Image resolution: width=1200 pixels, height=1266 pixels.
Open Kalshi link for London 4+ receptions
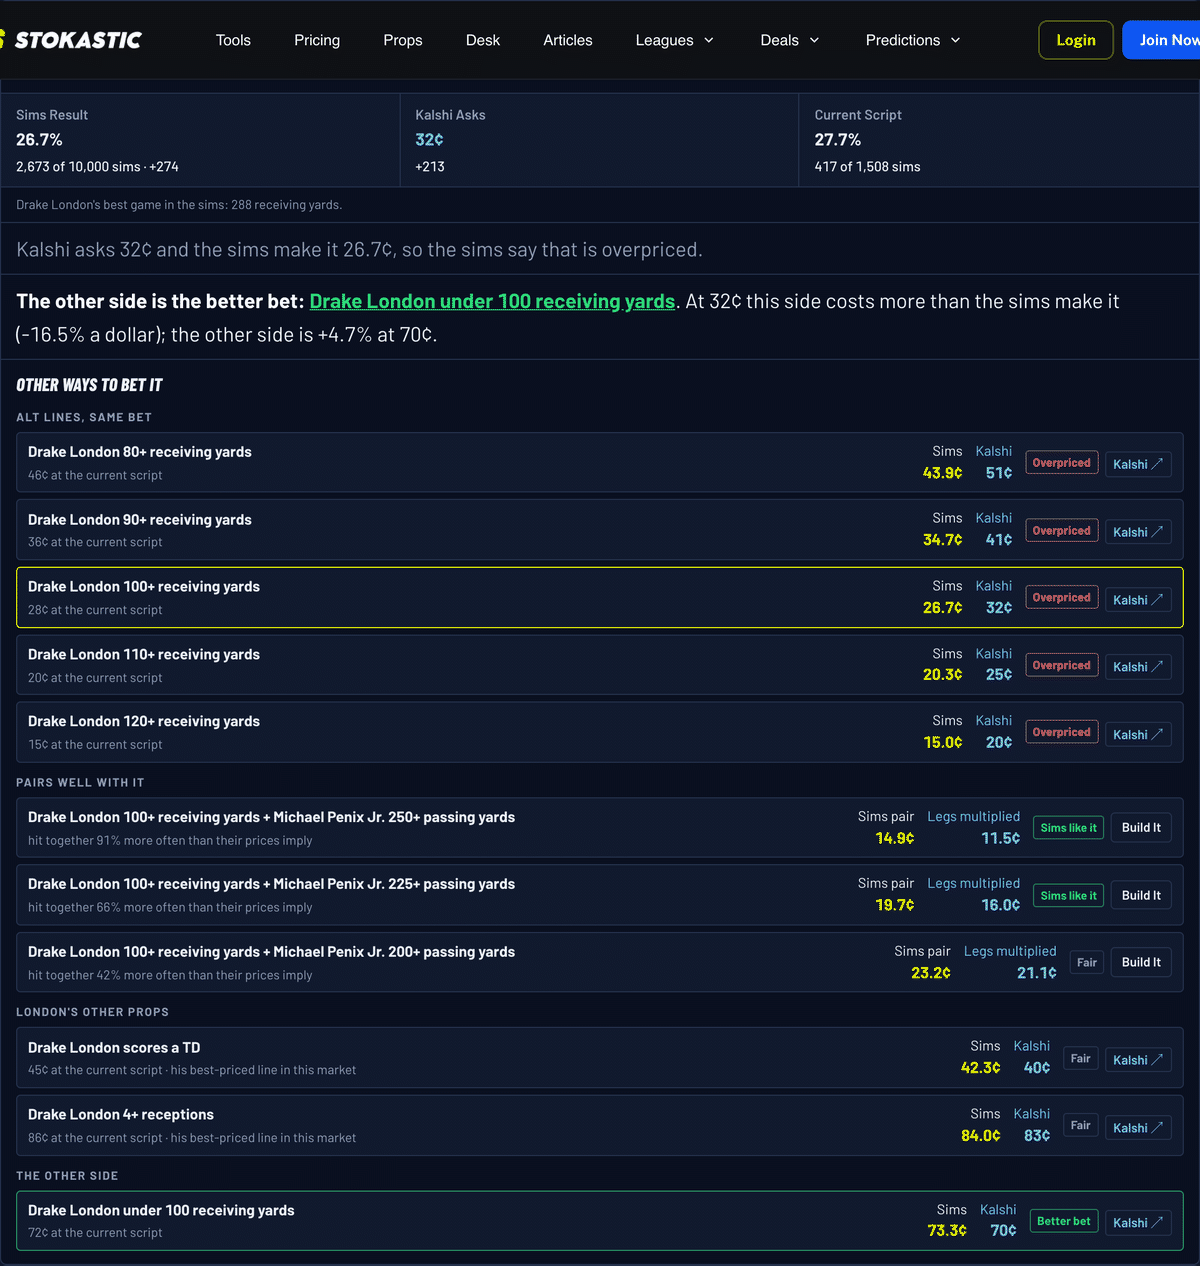pos(1138,1128)
